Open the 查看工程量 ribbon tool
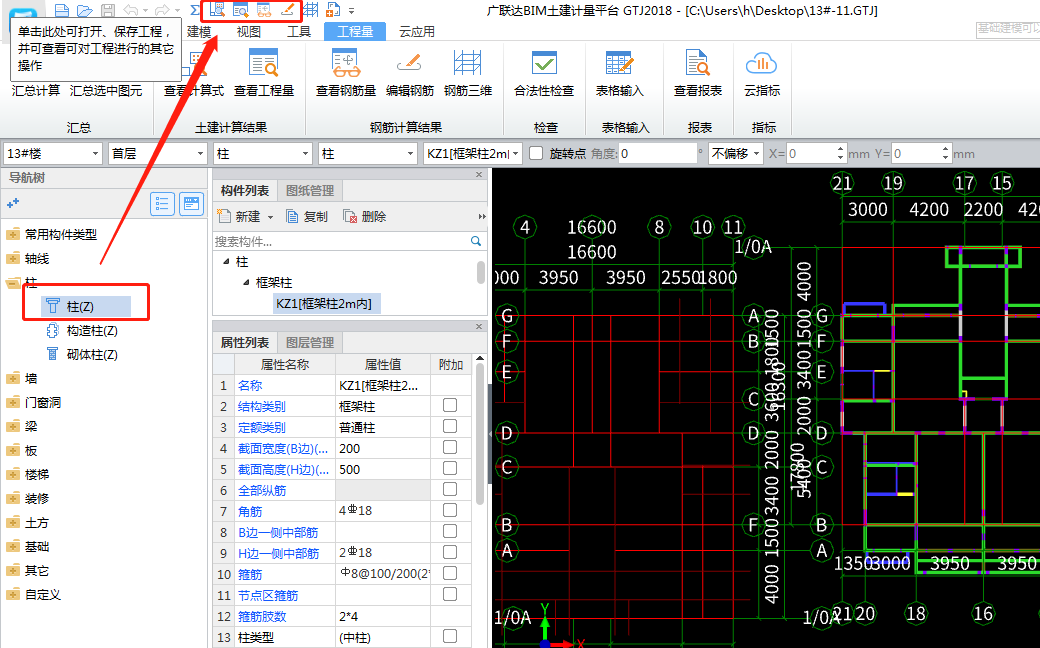This screenshot has height=648, width=1040. (x=264, y=73)
